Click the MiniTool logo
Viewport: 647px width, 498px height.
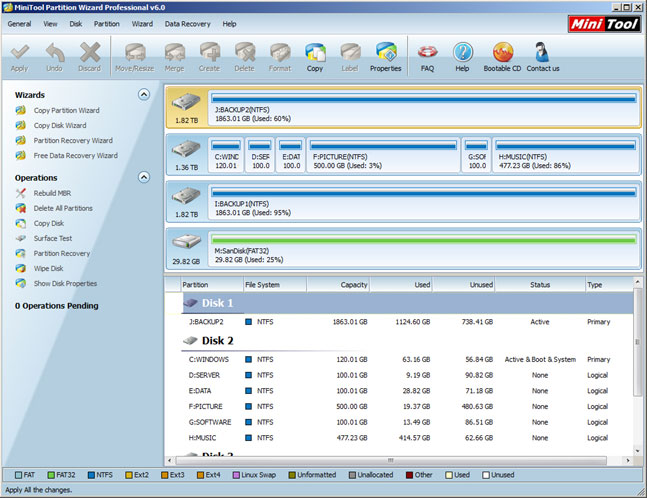click(x=604, y=24)
